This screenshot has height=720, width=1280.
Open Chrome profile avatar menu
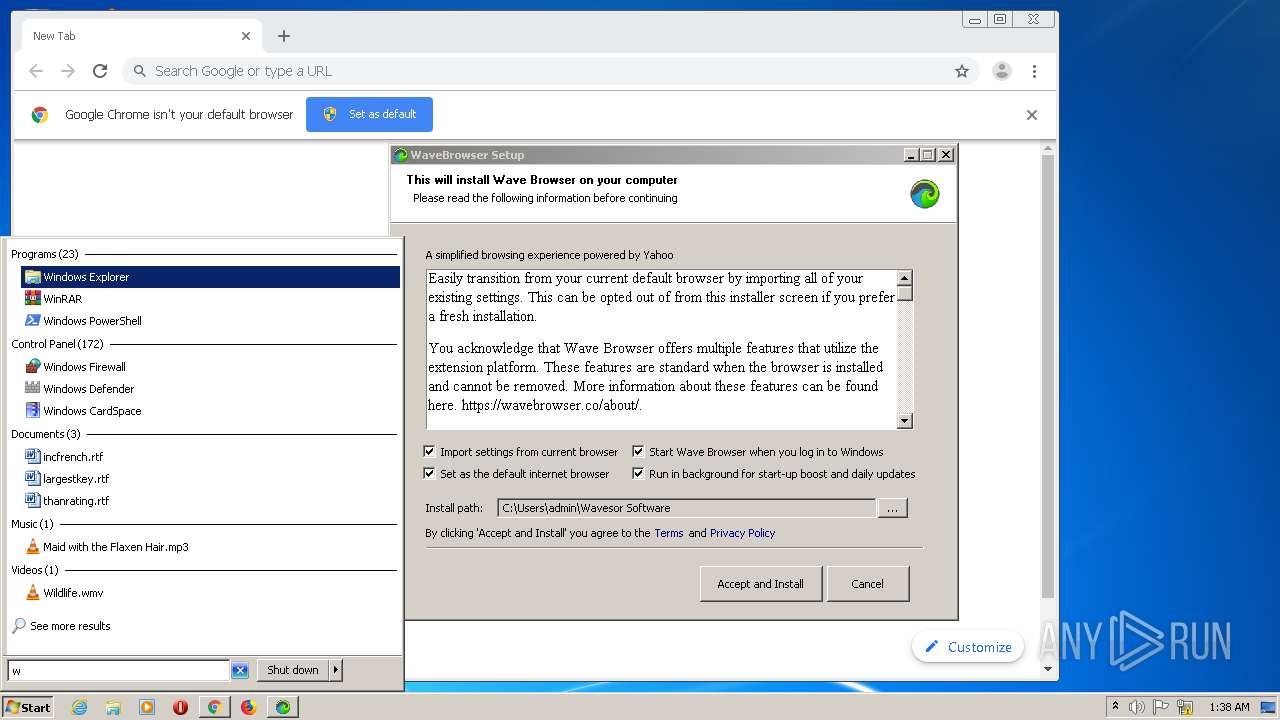point(1001,71)
